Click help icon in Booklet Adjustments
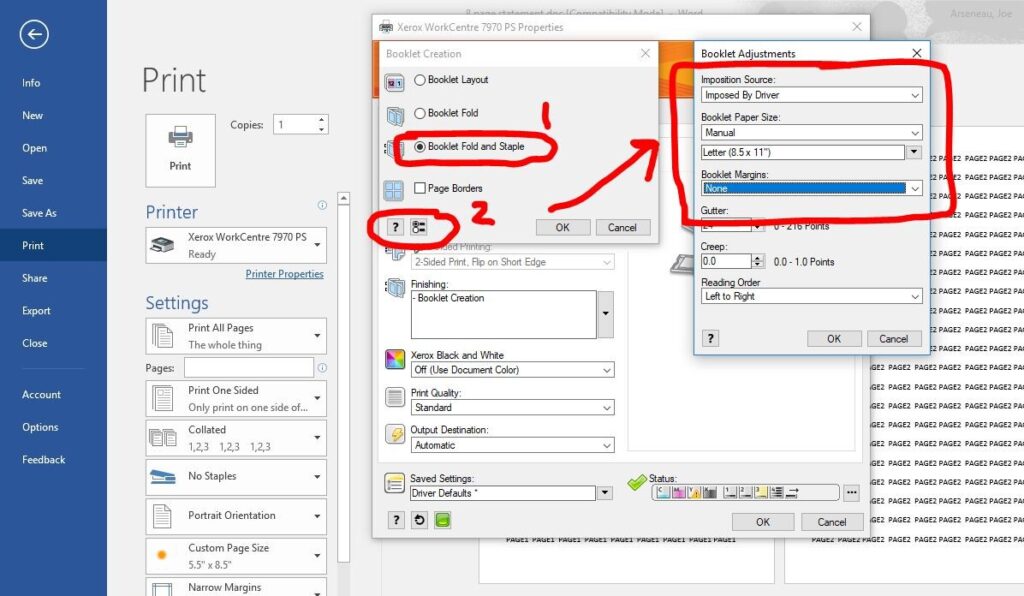This screenshot has width=1024, height=596. (711, 338)
